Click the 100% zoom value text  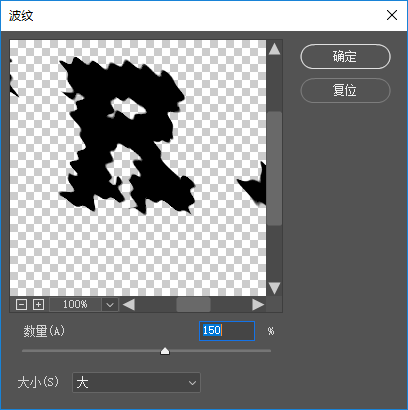pos(75,304)
